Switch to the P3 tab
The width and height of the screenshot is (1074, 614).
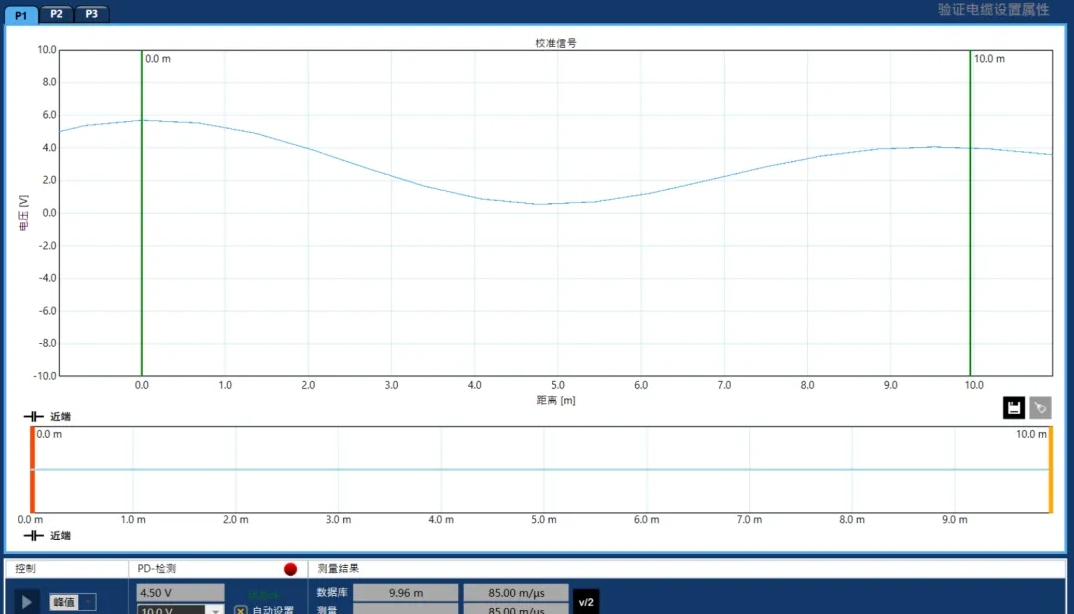click(x=91, y=13)
